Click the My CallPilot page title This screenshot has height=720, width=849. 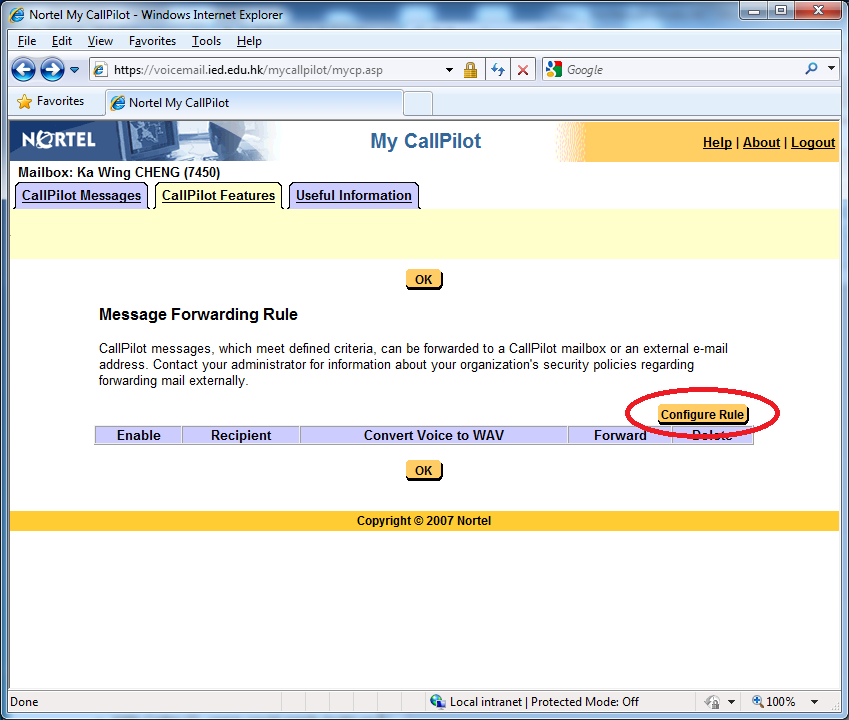coord(426,141)
